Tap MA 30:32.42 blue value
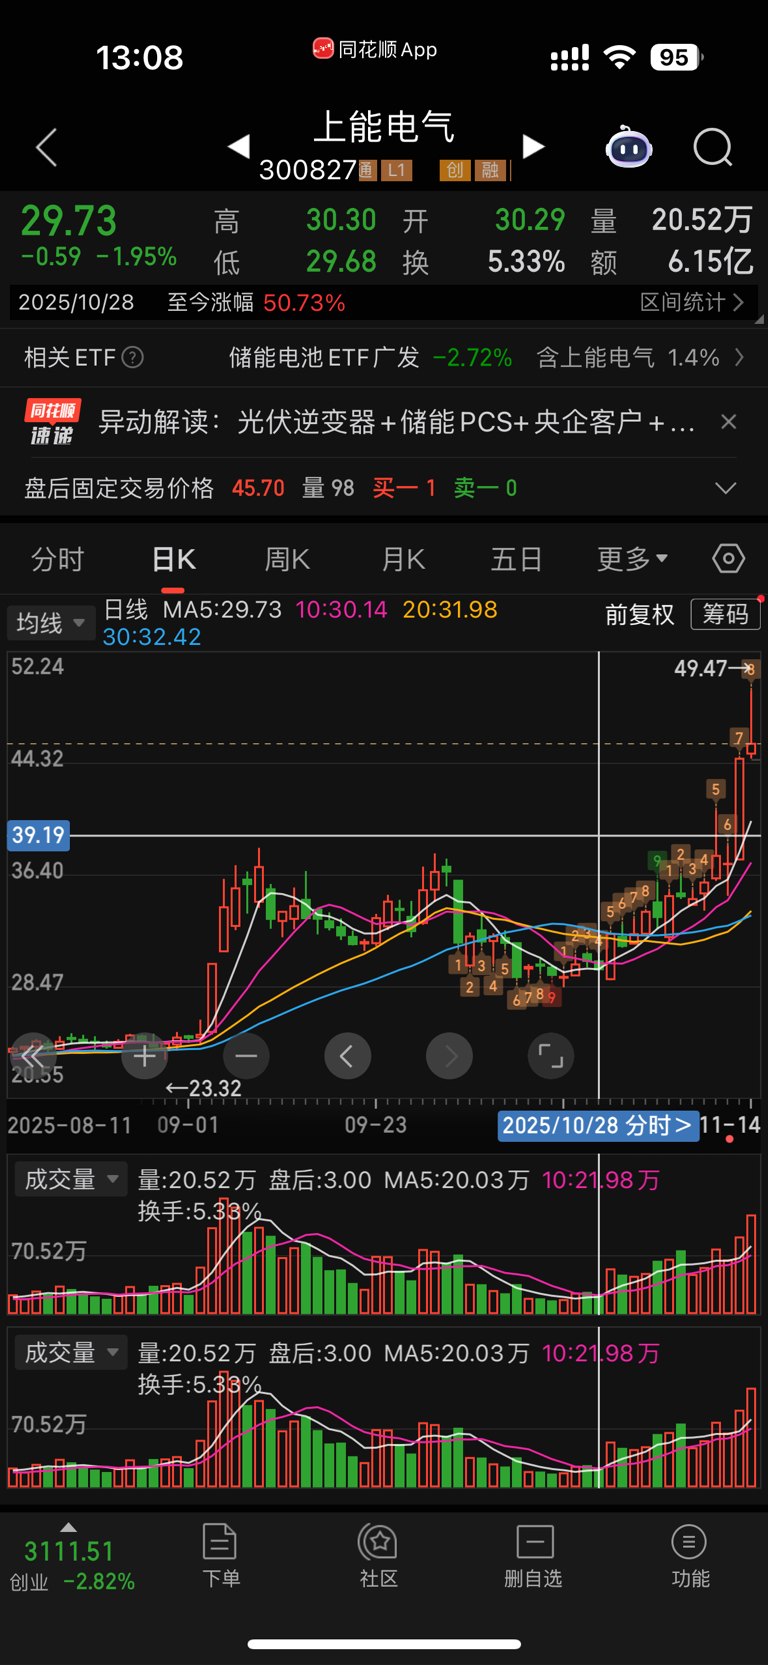The image size is (769, 1665). tap(152, 637)
